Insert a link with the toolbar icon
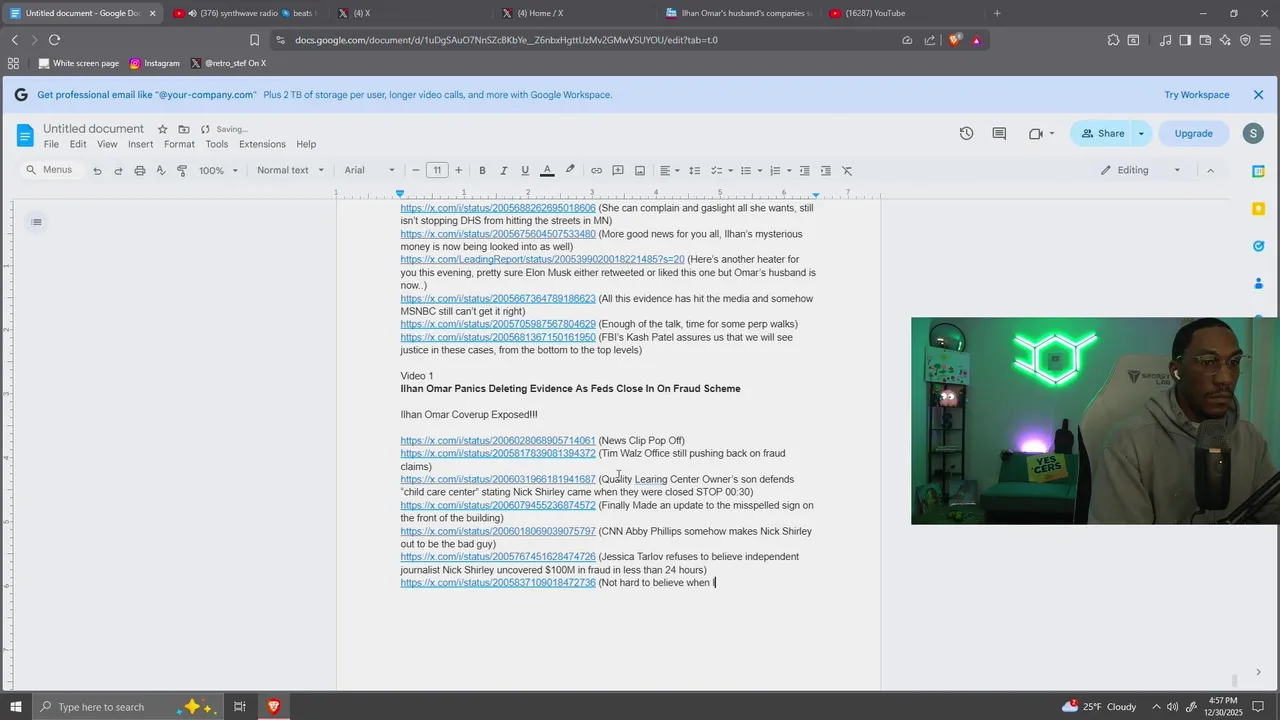This screenshot has height=720, width=1280. point(597,171)
